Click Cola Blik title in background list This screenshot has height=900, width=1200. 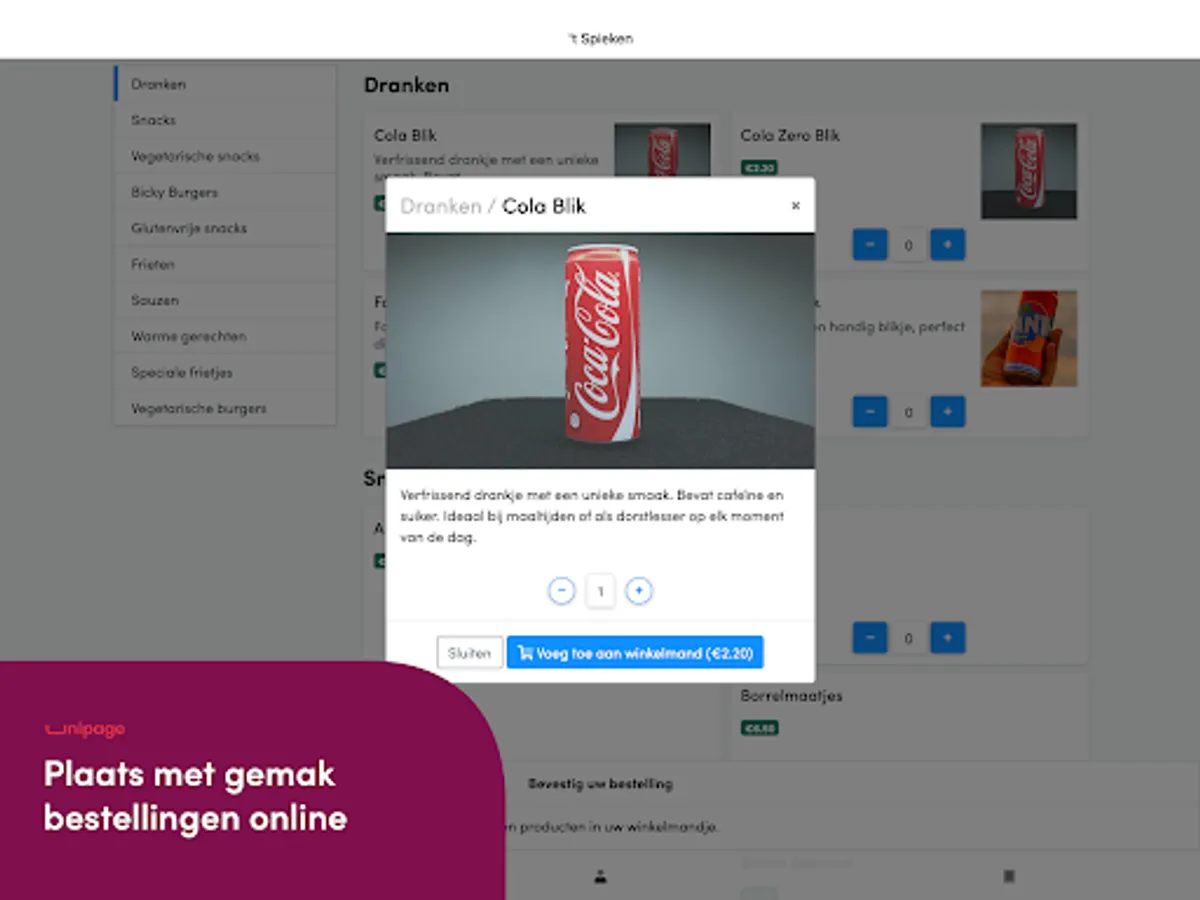[x=405, y=135]
